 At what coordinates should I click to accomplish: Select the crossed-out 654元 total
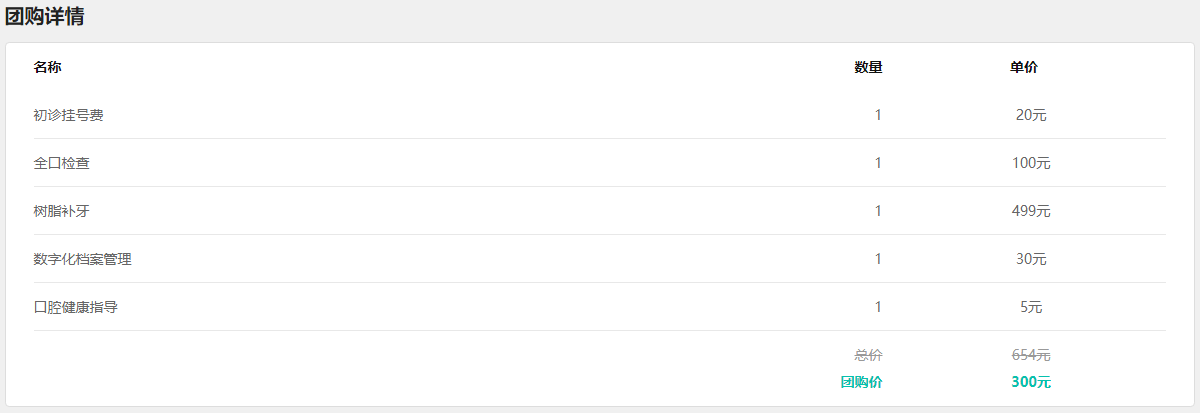coord(1031,355)
